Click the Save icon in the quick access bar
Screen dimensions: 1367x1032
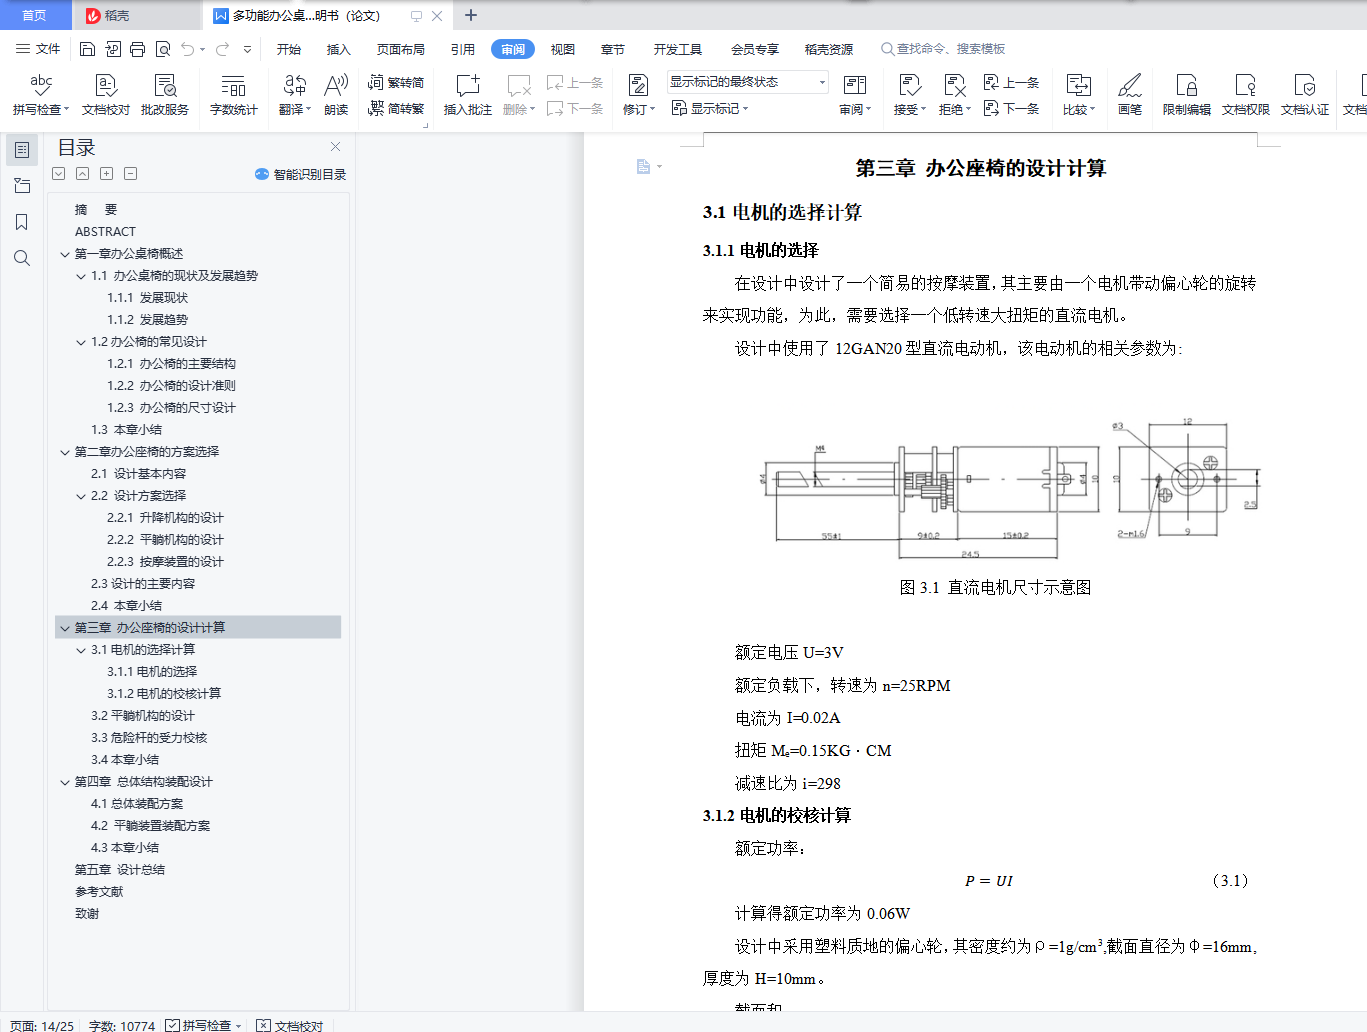[87, 49]
